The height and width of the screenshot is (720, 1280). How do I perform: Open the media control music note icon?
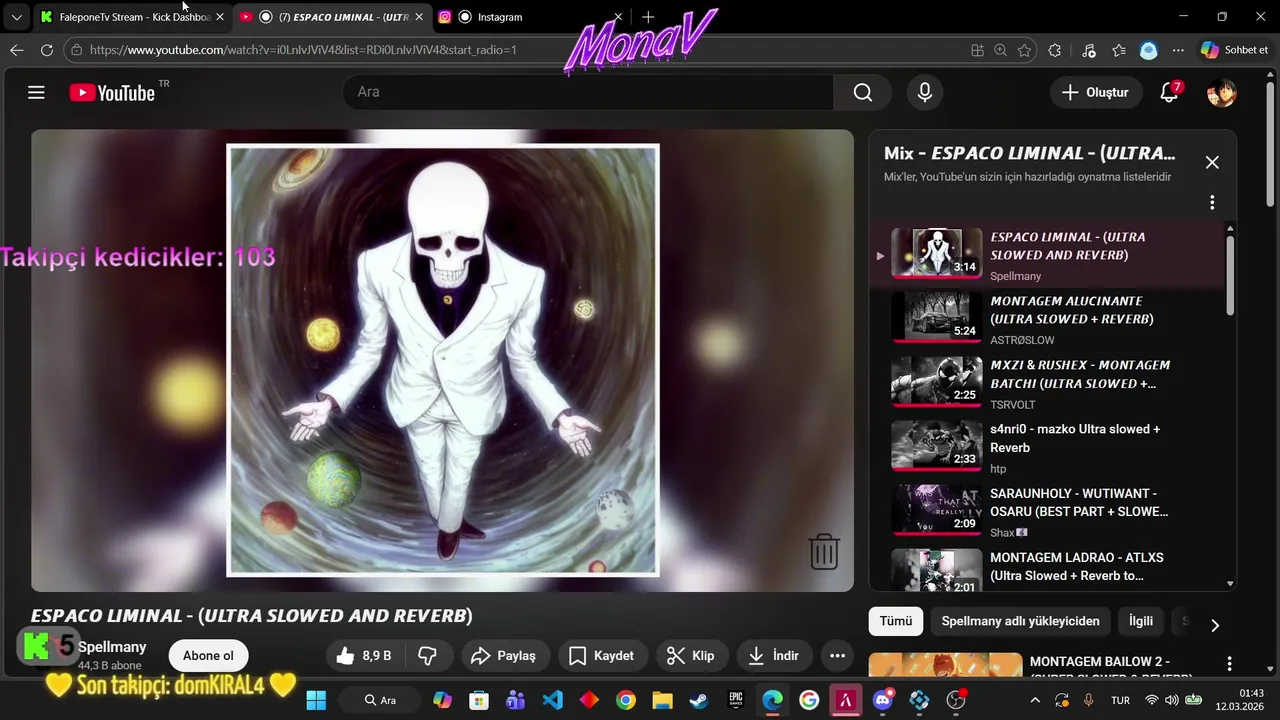point(1089,50)
